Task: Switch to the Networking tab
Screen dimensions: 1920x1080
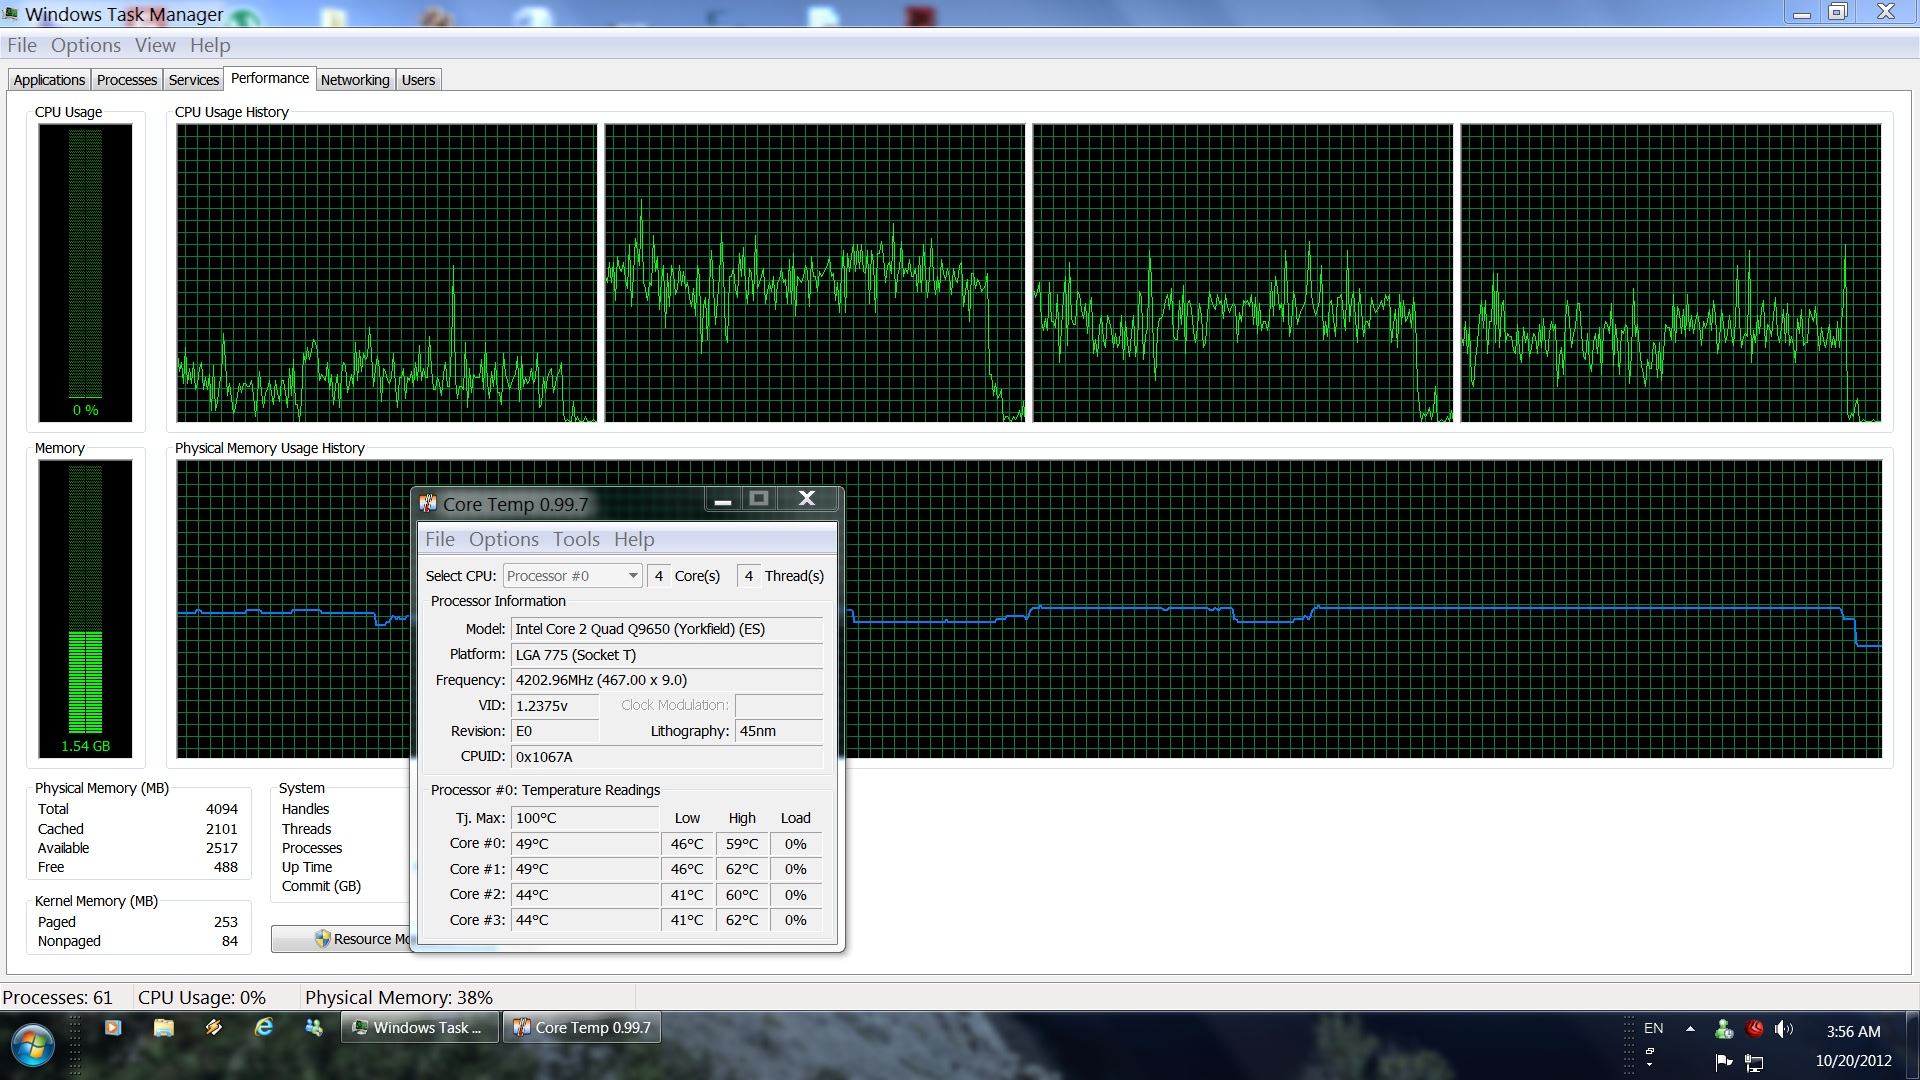Action: 355,80
